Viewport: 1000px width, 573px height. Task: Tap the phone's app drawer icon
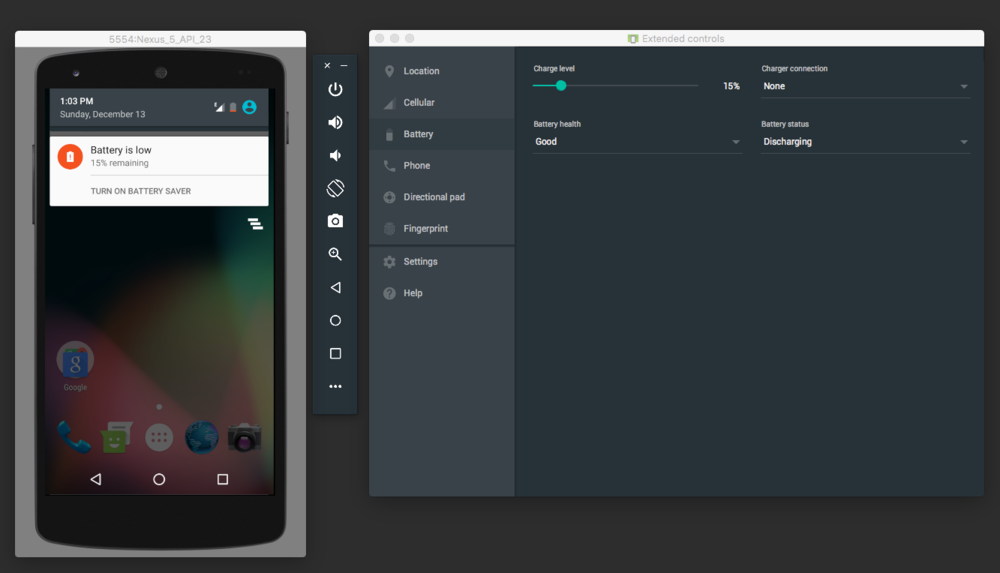159,437
